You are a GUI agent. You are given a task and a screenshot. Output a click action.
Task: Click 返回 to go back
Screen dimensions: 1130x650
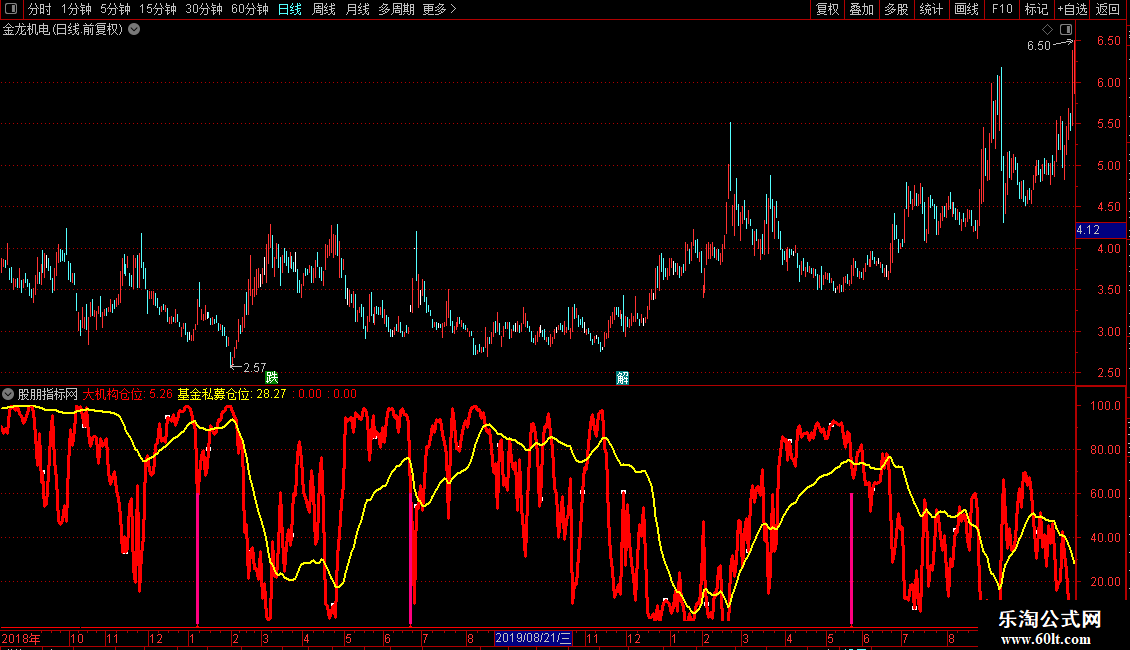pyautogui.click(x=1108, y=9)
